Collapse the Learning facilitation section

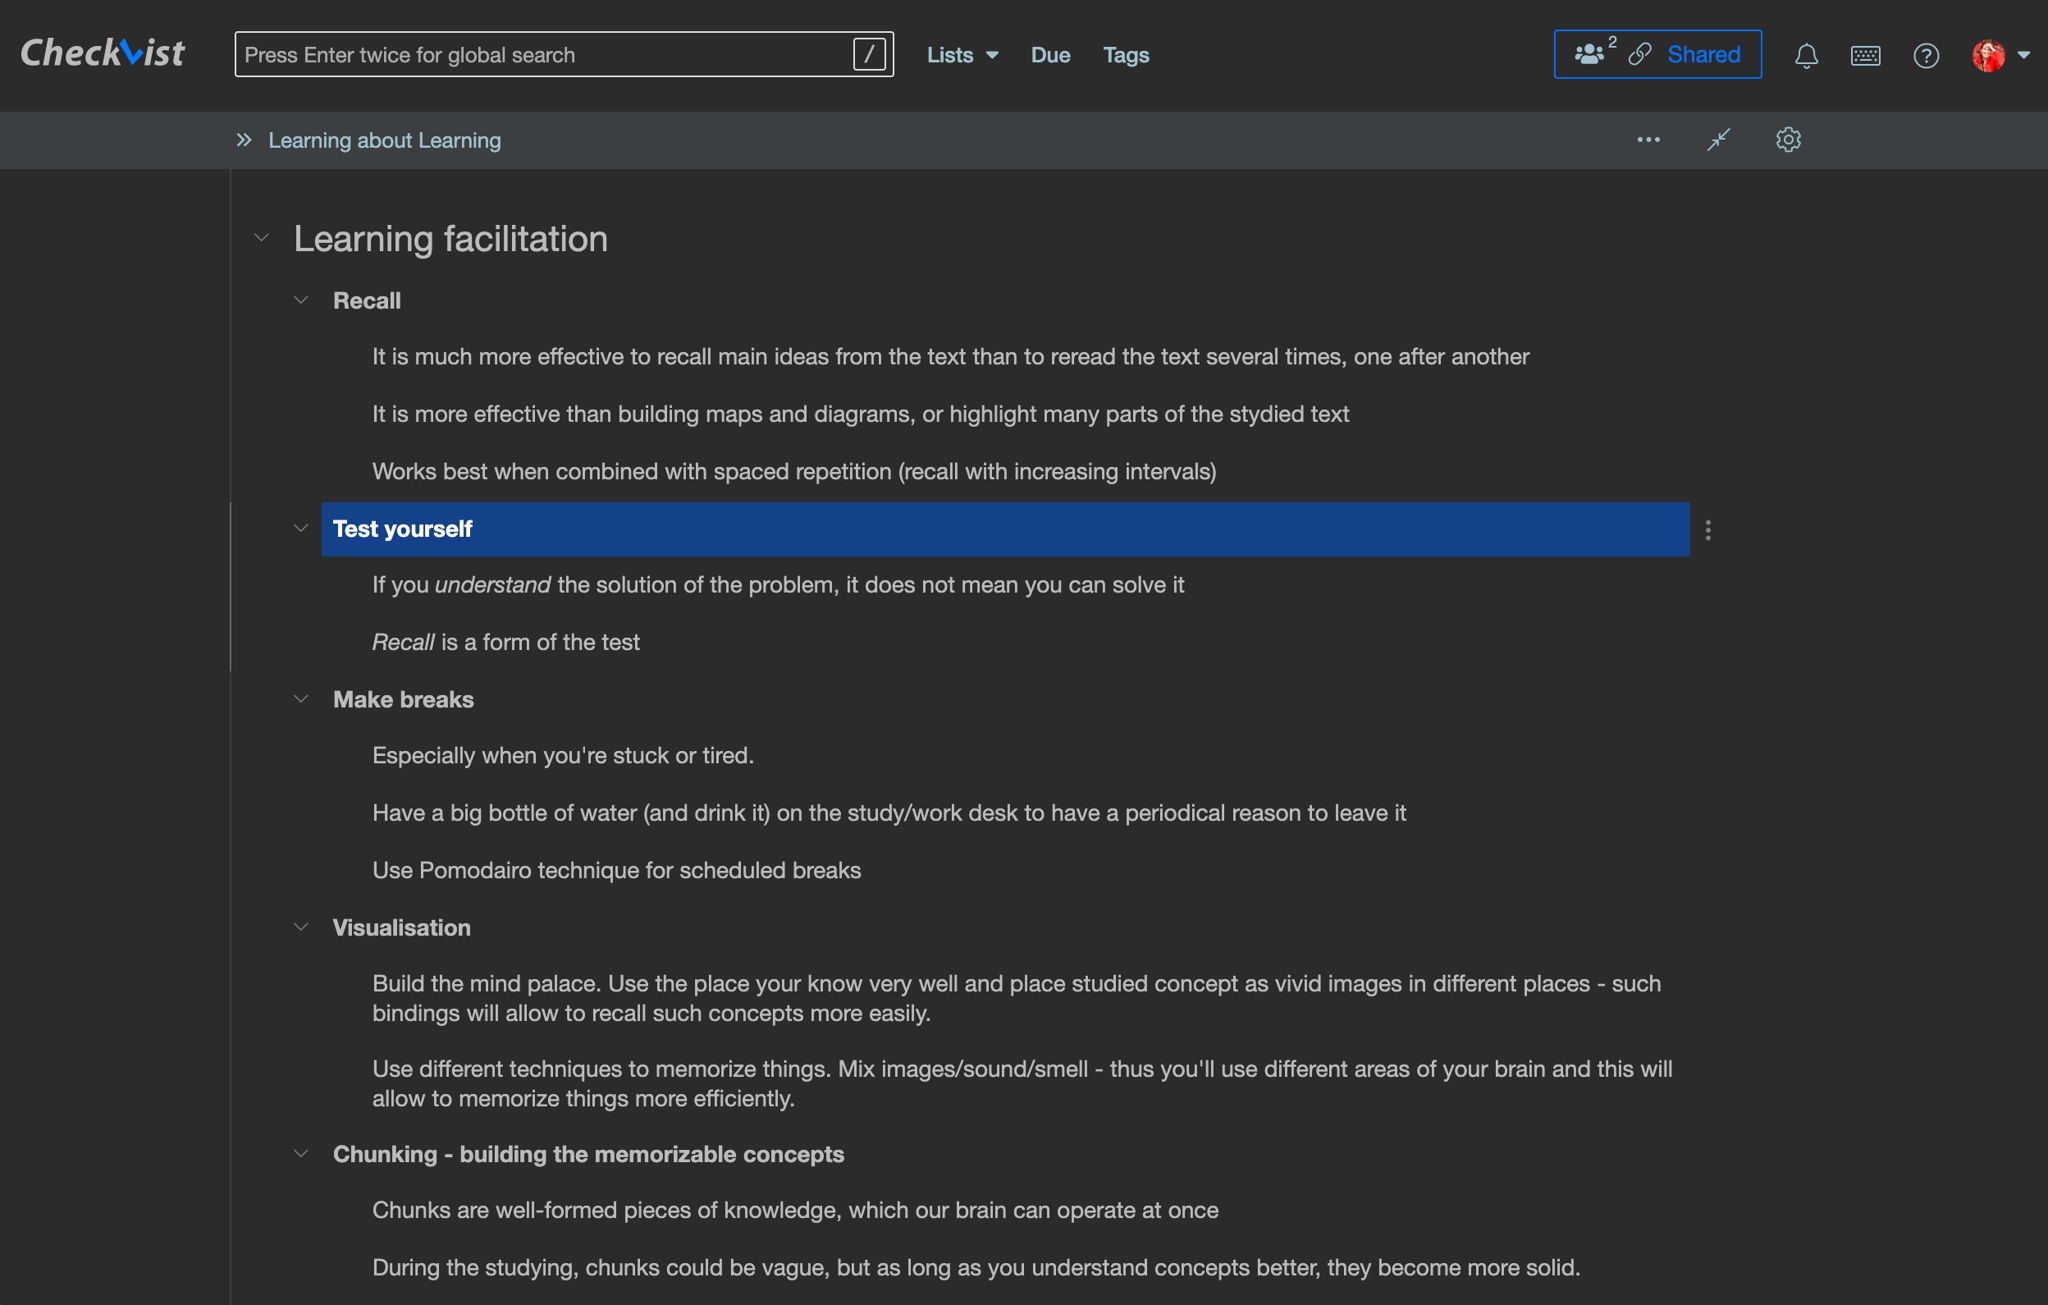pos(261,238)
